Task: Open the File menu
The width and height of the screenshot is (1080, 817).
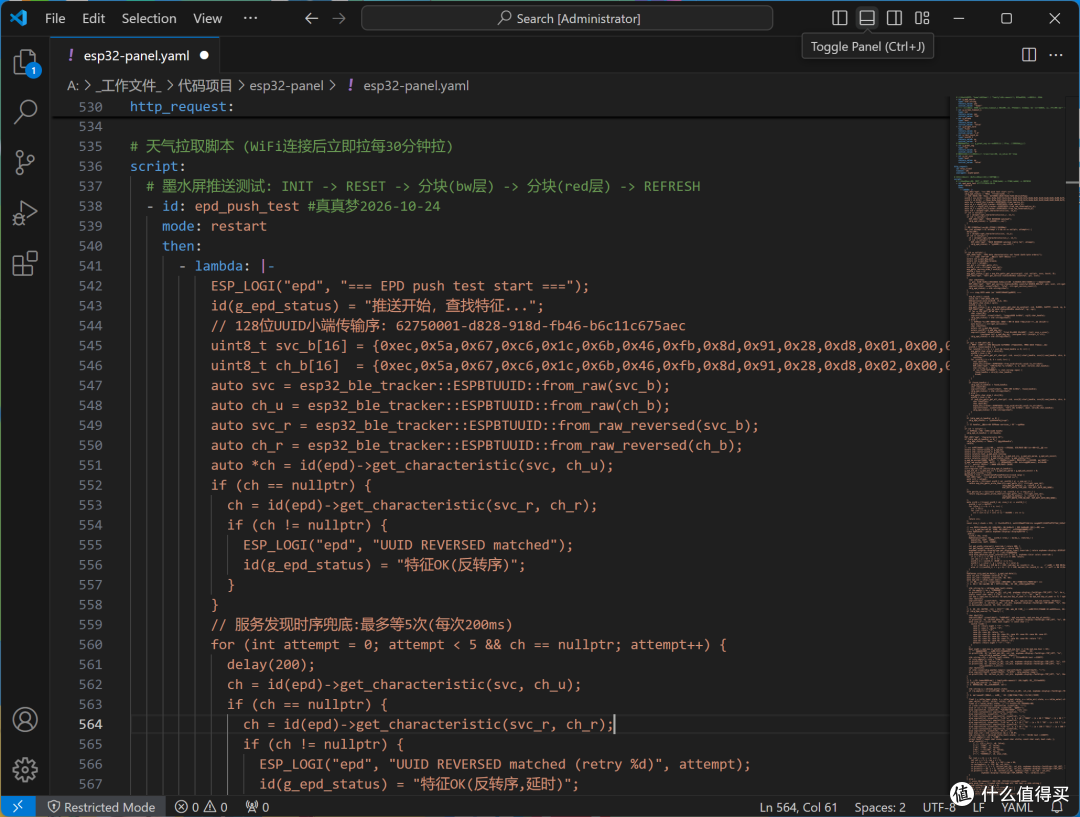Action: 55,19
